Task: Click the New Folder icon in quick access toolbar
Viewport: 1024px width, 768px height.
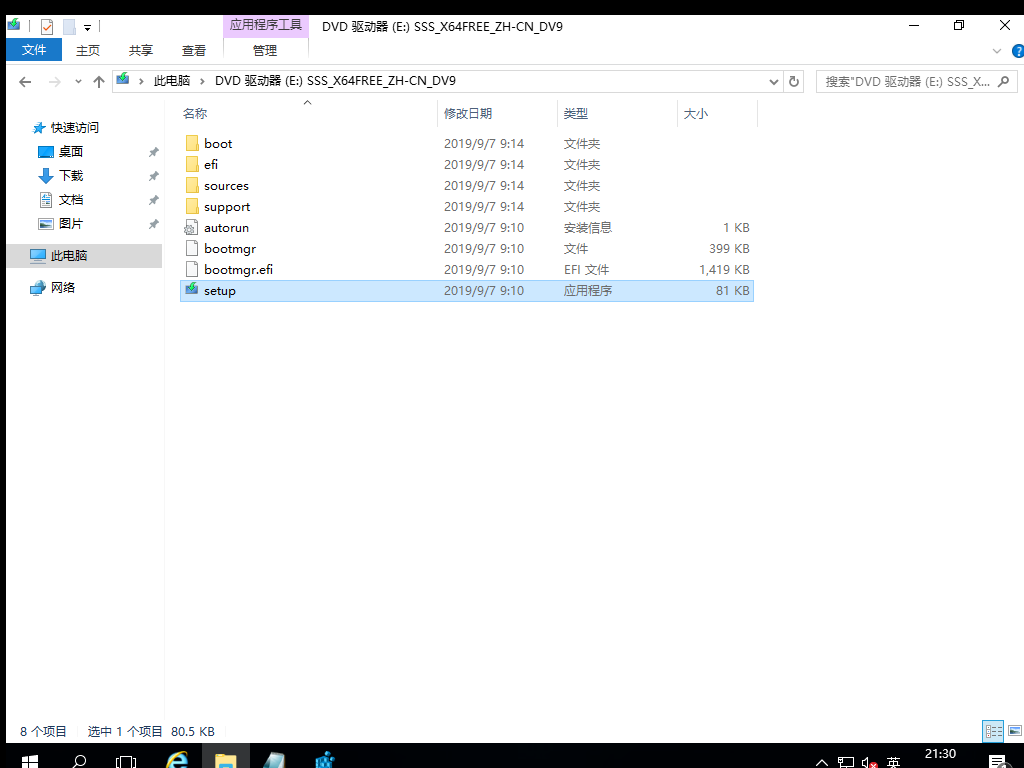Action: pos(69,26)
